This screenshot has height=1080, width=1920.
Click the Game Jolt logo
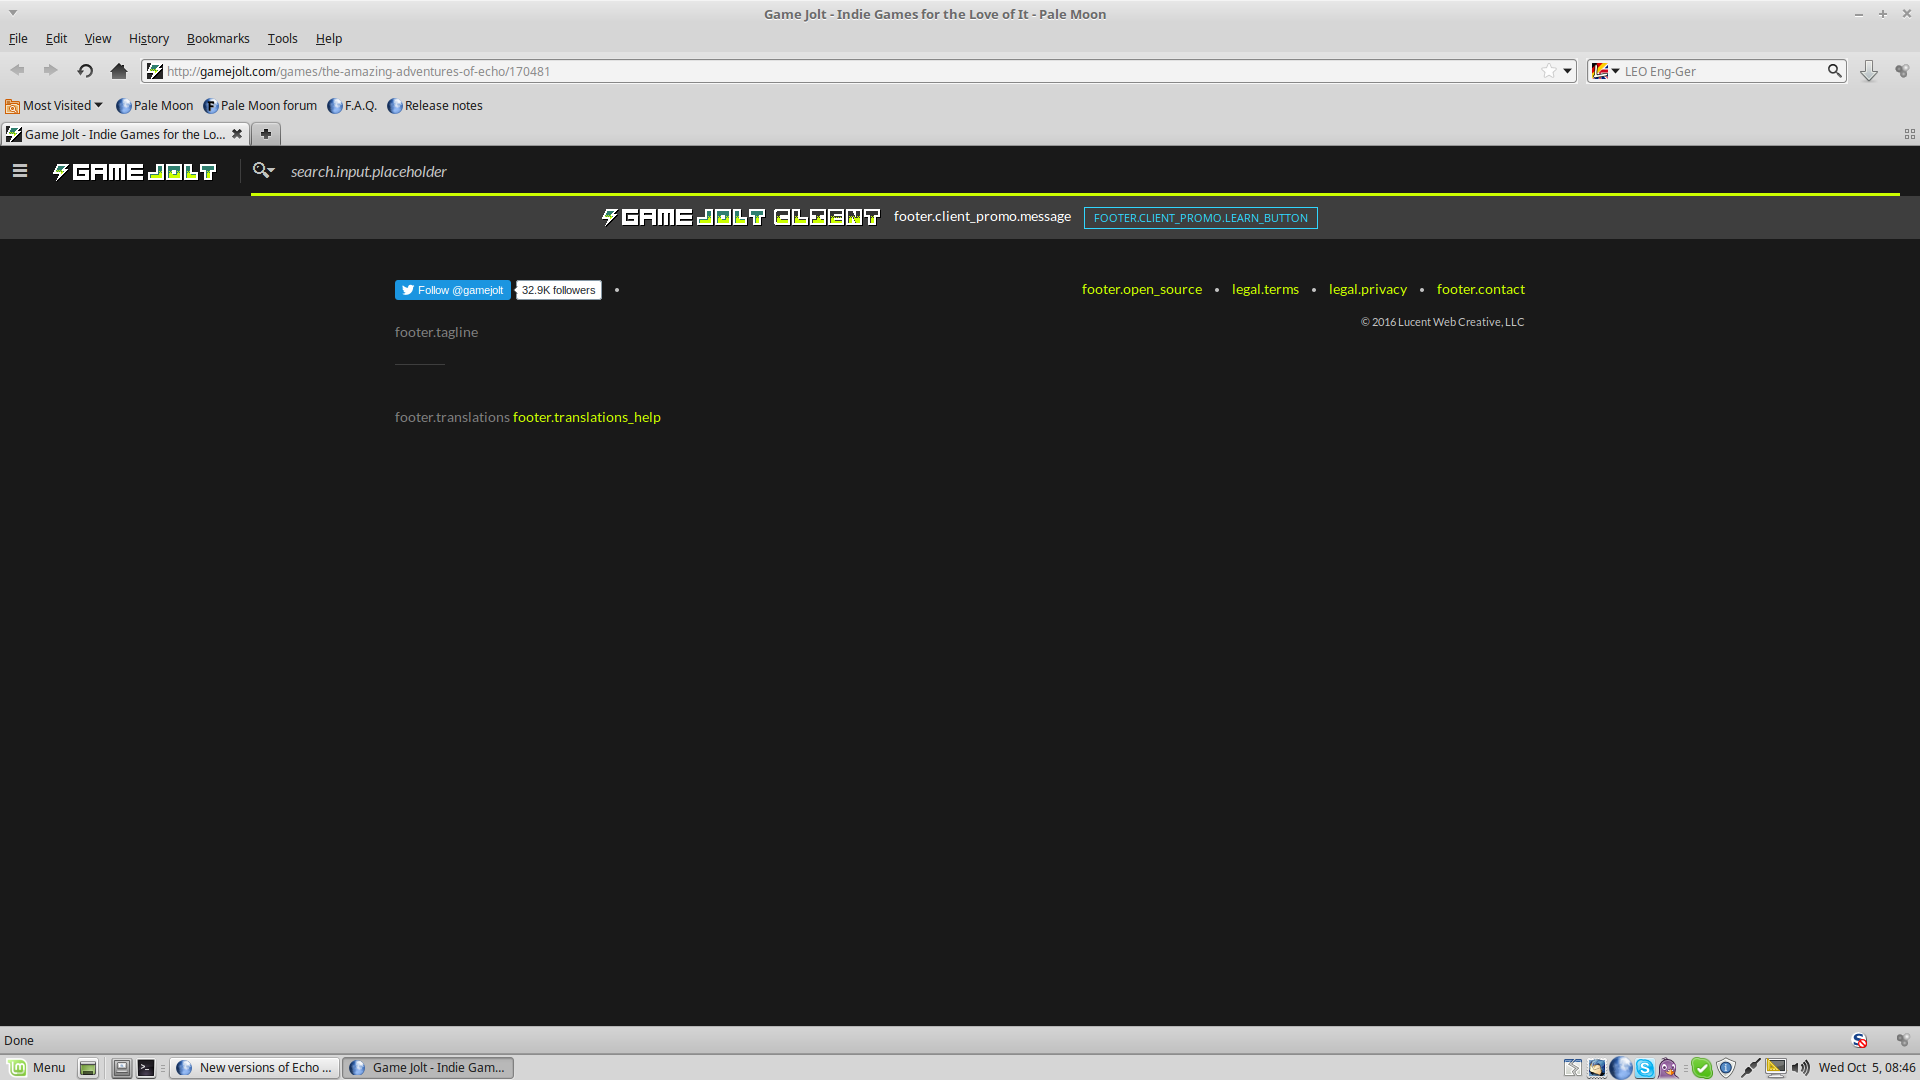tap(135, 172)
